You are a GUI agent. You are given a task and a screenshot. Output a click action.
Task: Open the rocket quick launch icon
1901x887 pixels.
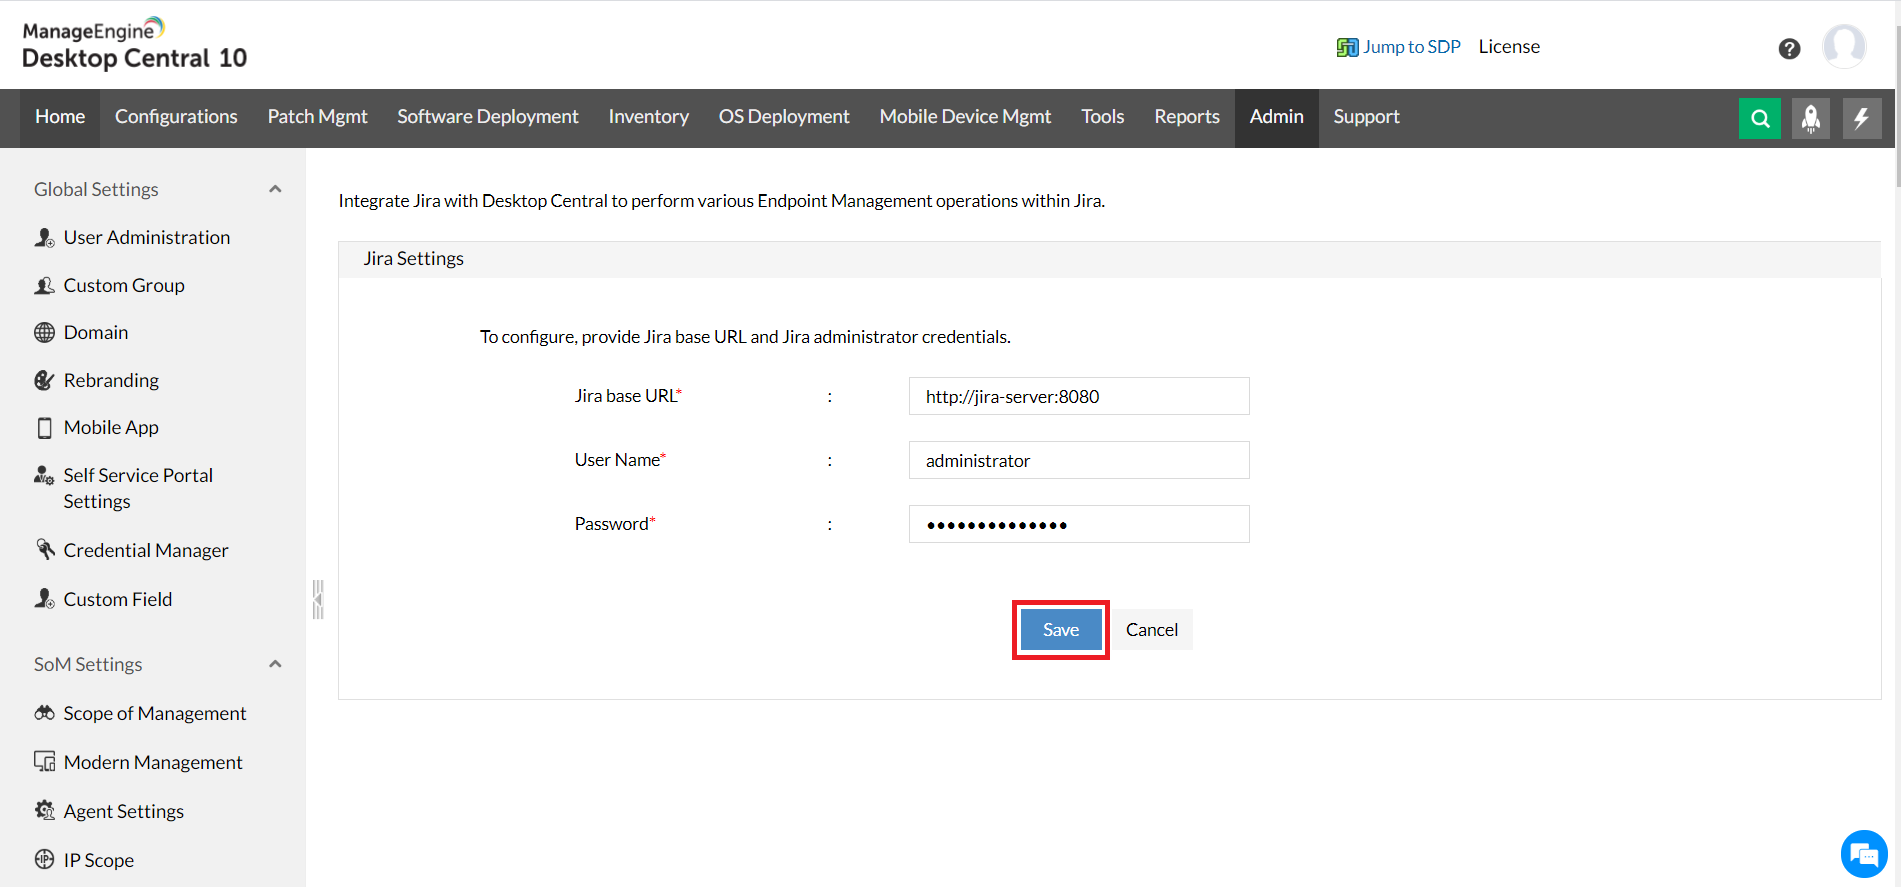(1811, 118)
